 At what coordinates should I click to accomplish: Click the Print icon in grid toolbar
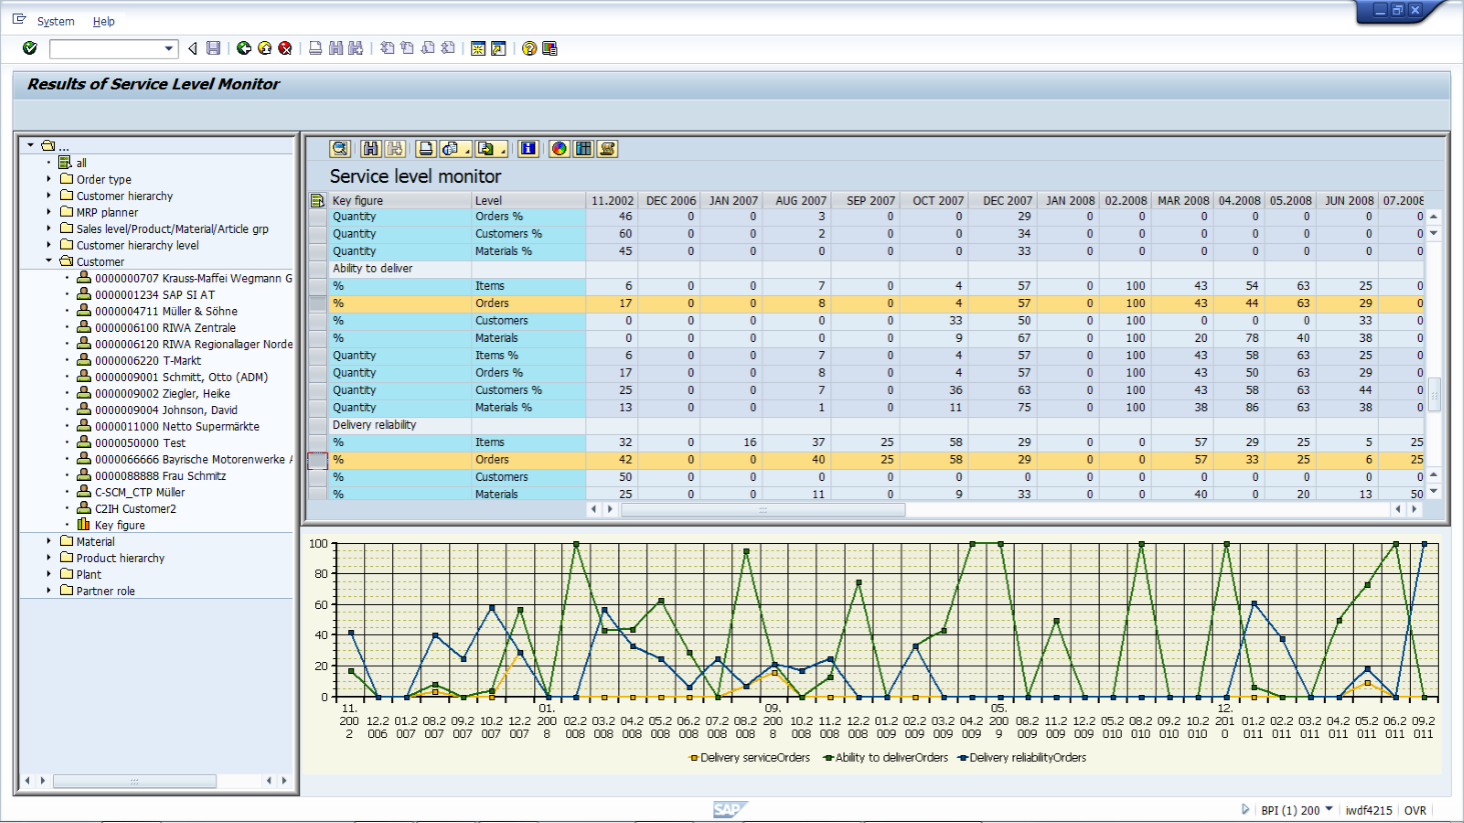(426, 149)
